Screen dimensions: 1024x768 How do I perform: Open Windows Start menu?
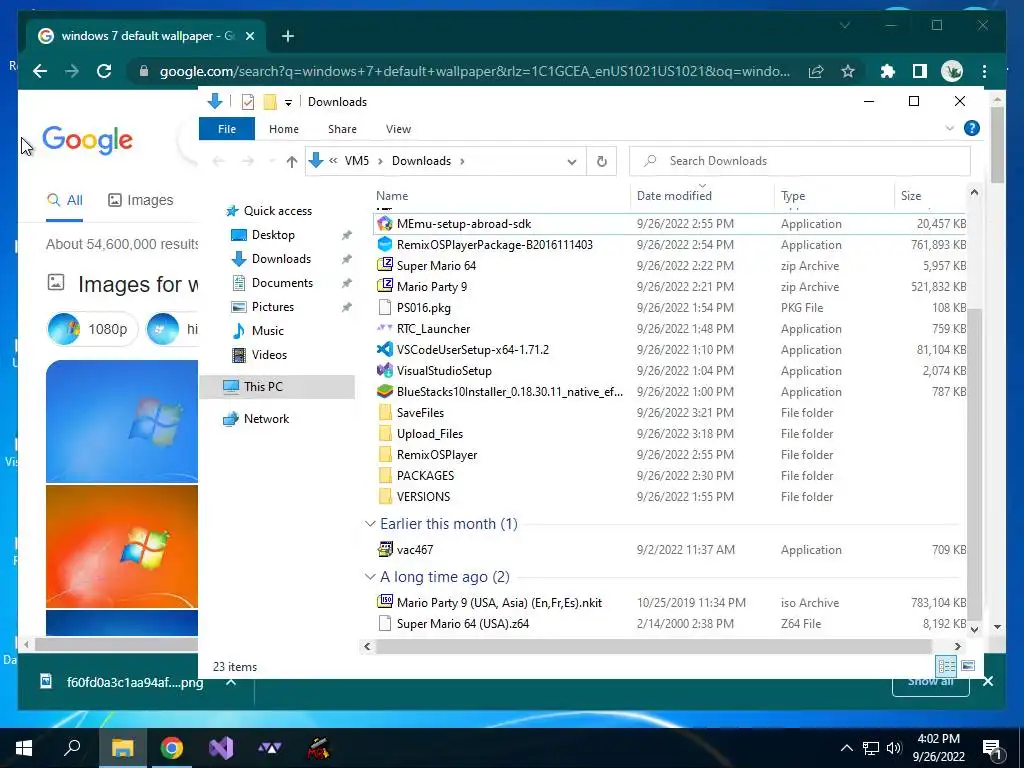[24, 748]
